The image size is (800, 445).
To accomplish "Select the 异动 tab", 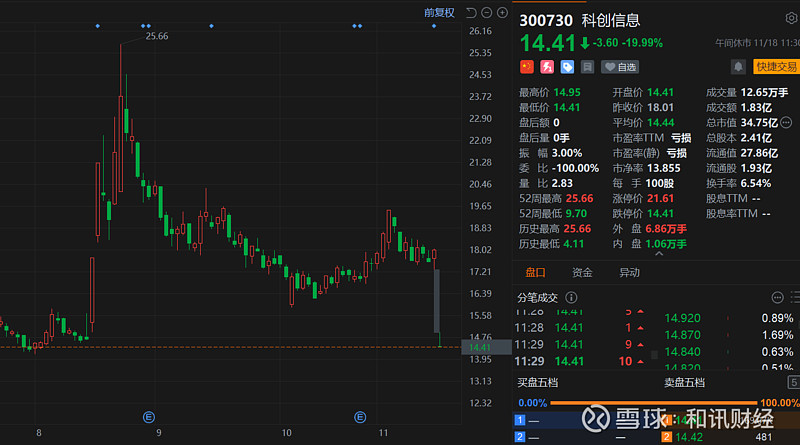I will point(629,273).
